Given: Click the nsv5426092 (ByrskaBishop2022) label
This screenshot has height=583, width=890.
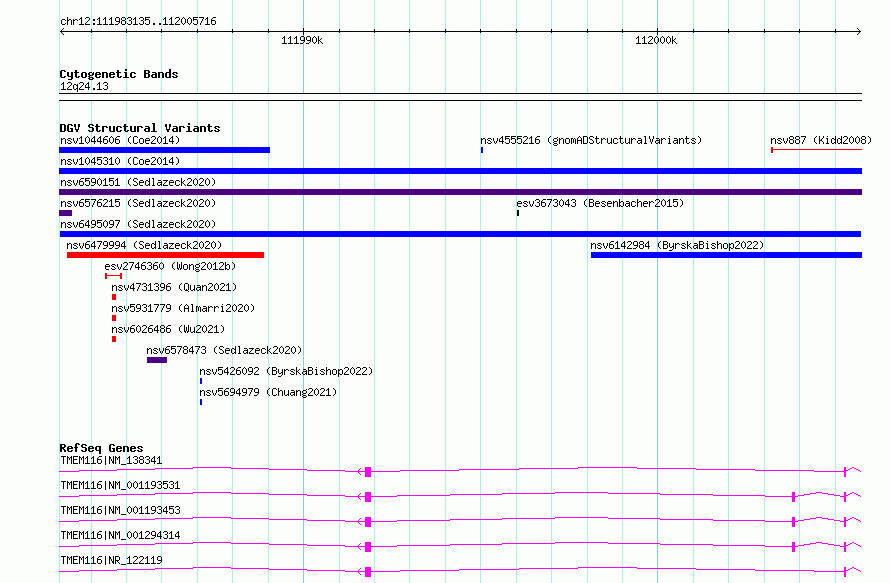Looking at the screenshot, I should 286,371.
